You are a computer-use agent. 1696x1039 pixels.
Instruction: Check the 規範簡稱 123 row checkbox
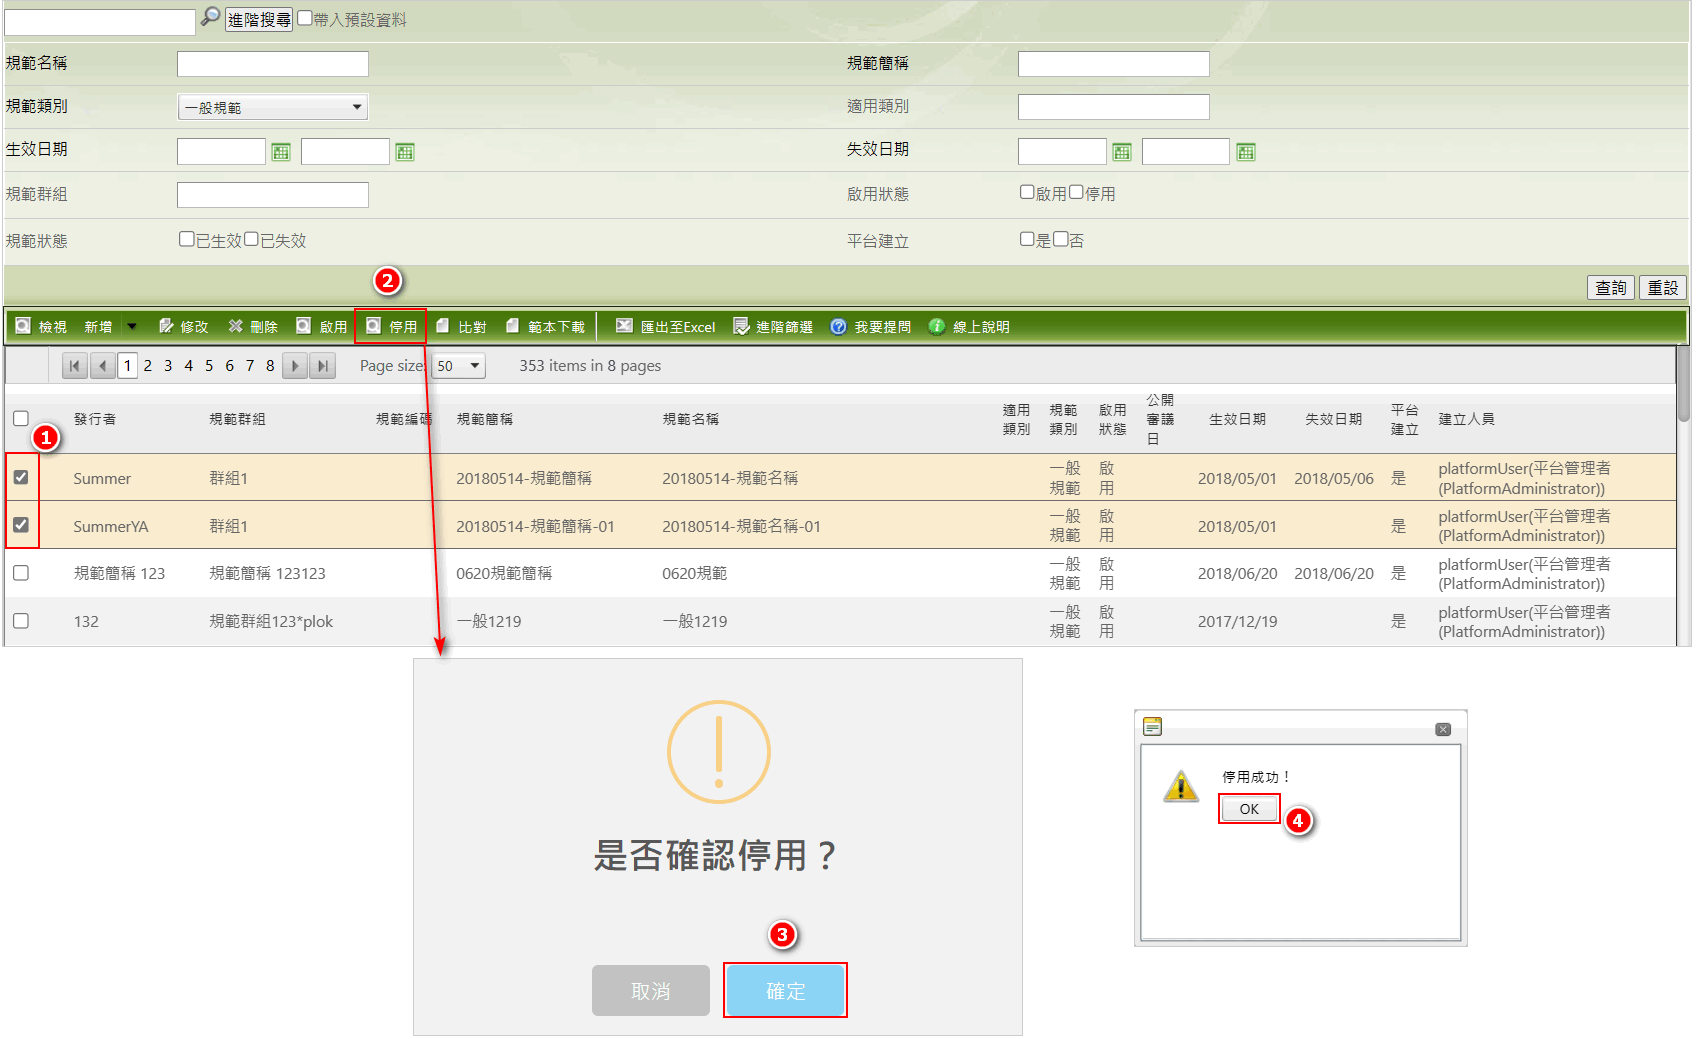[x=21, y=573]
